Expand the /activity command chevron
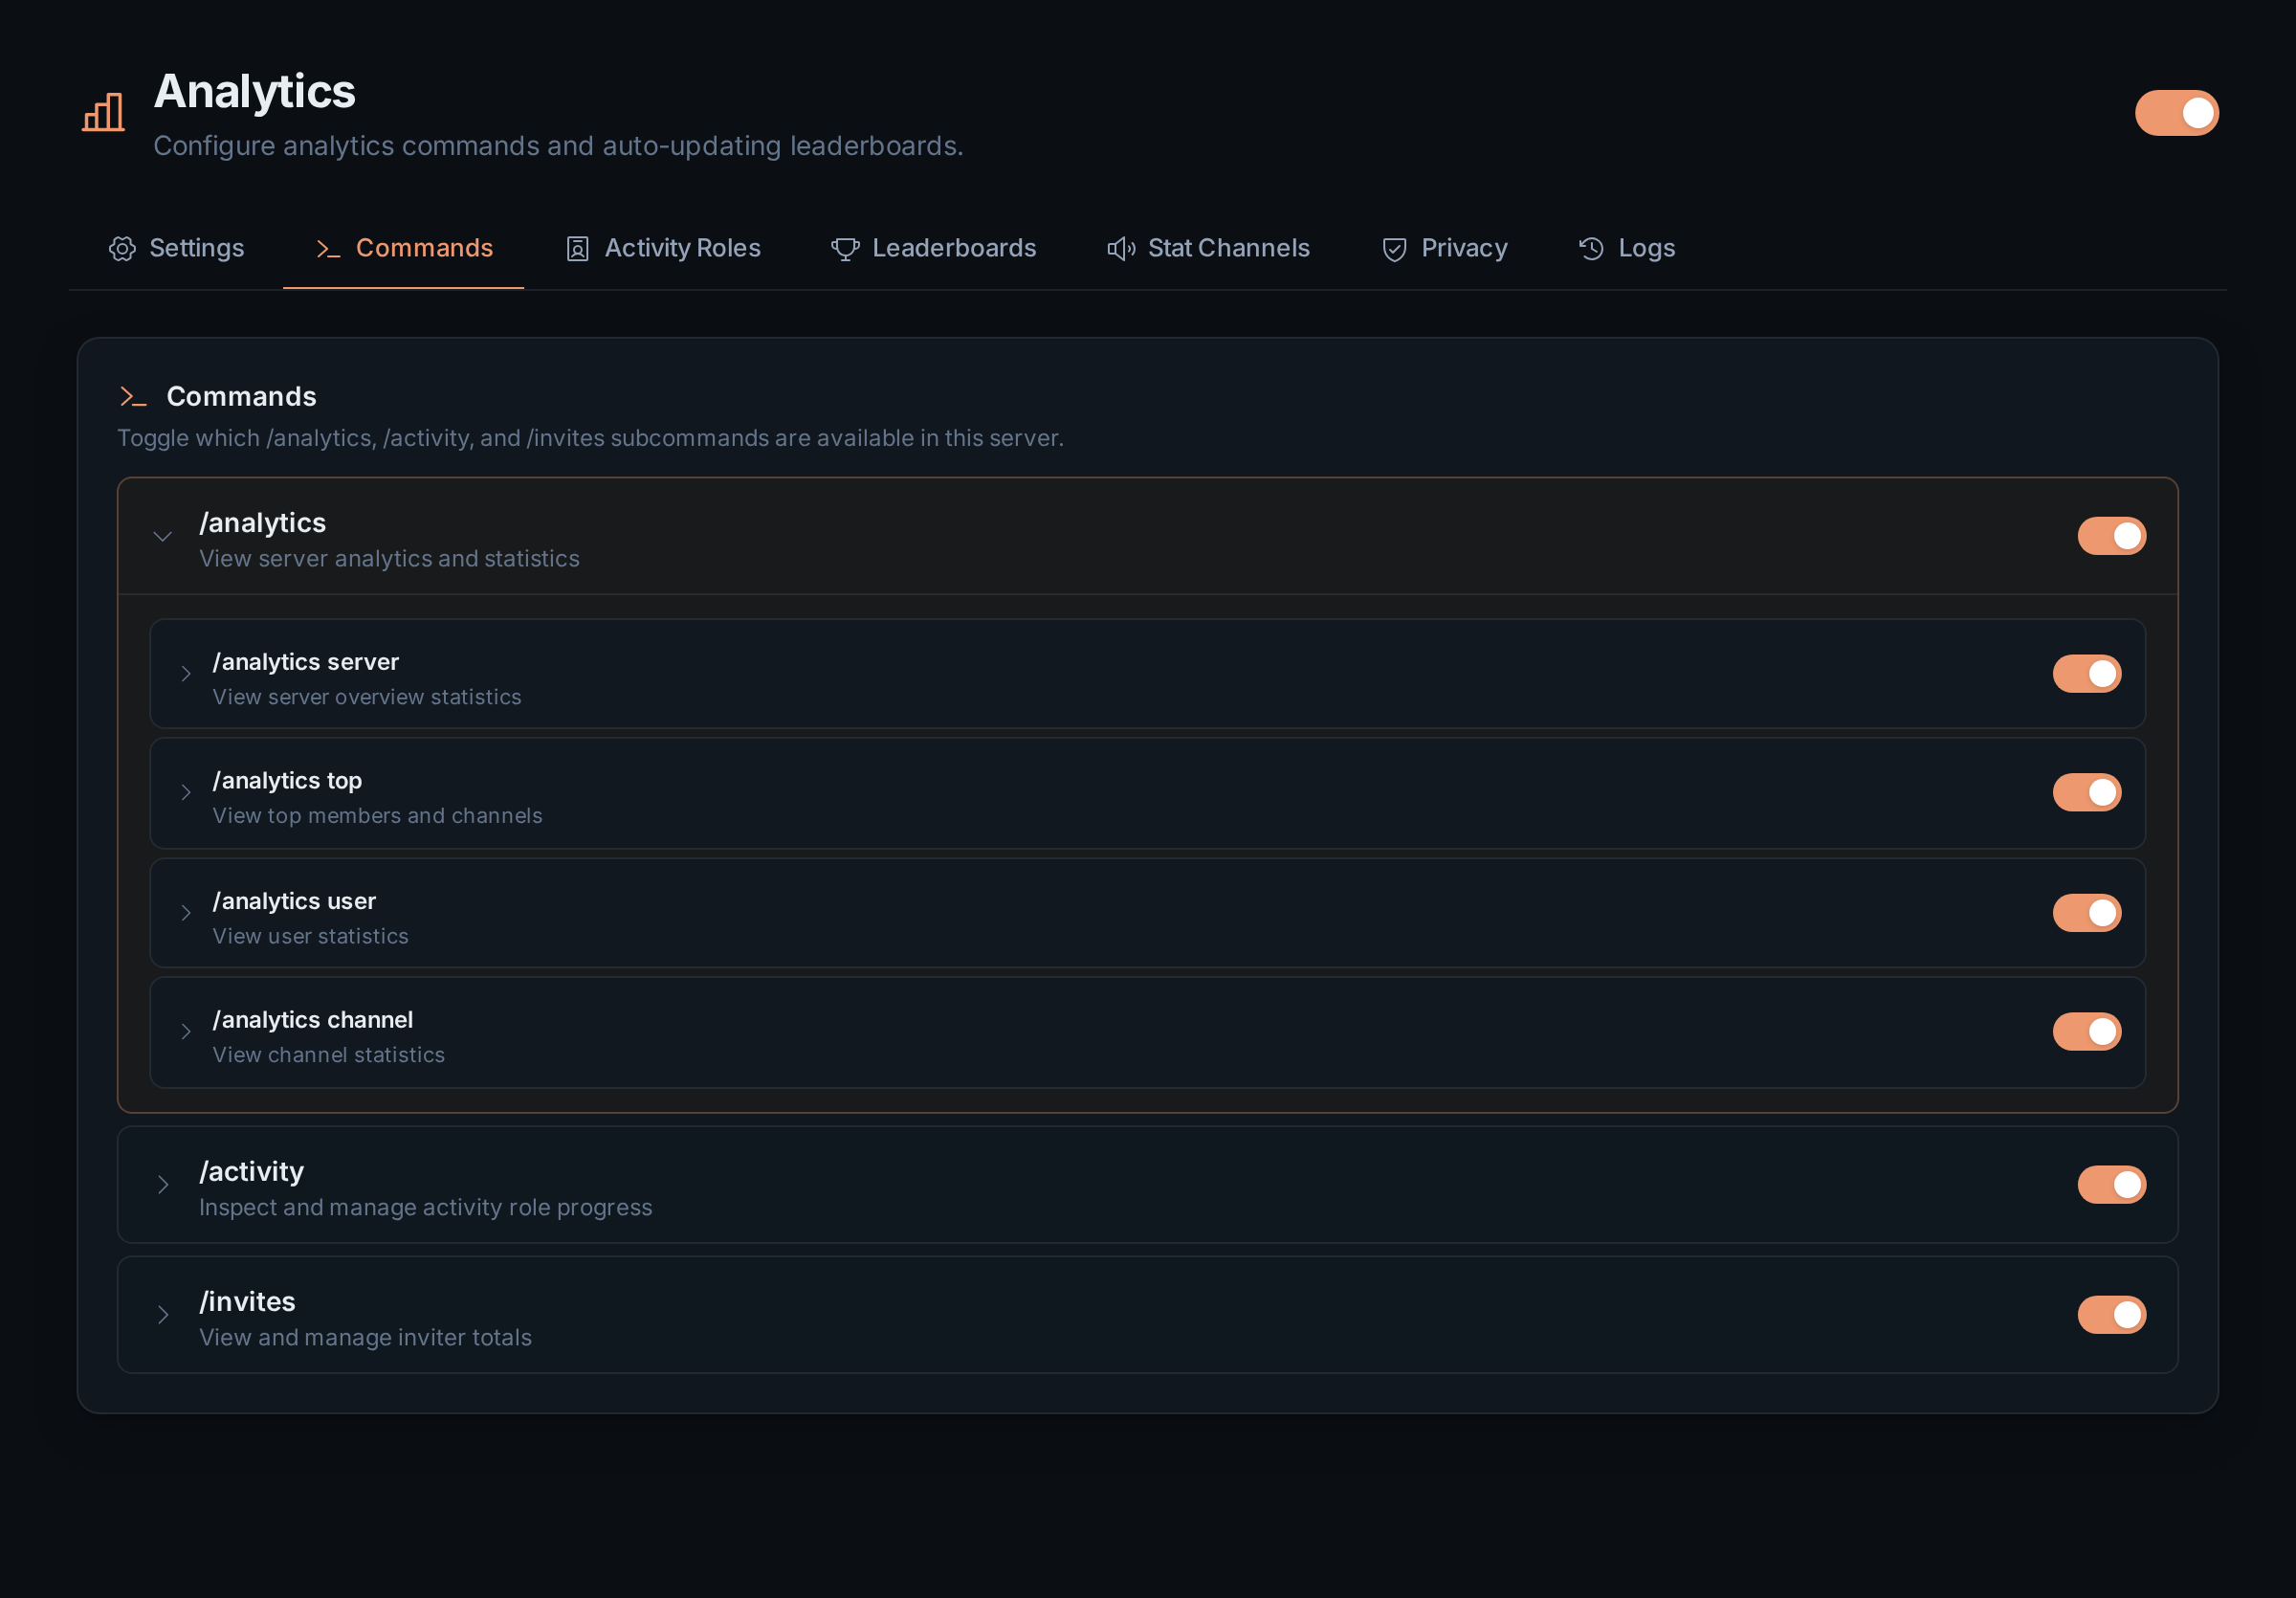 pos(162,1185)
